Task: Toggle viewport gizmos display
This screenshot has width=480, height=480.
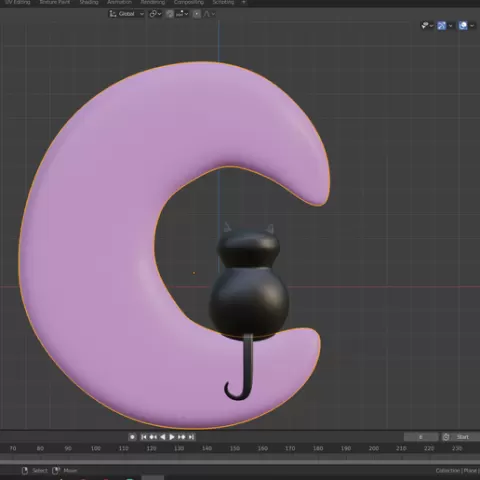Action: coord(442,26)
